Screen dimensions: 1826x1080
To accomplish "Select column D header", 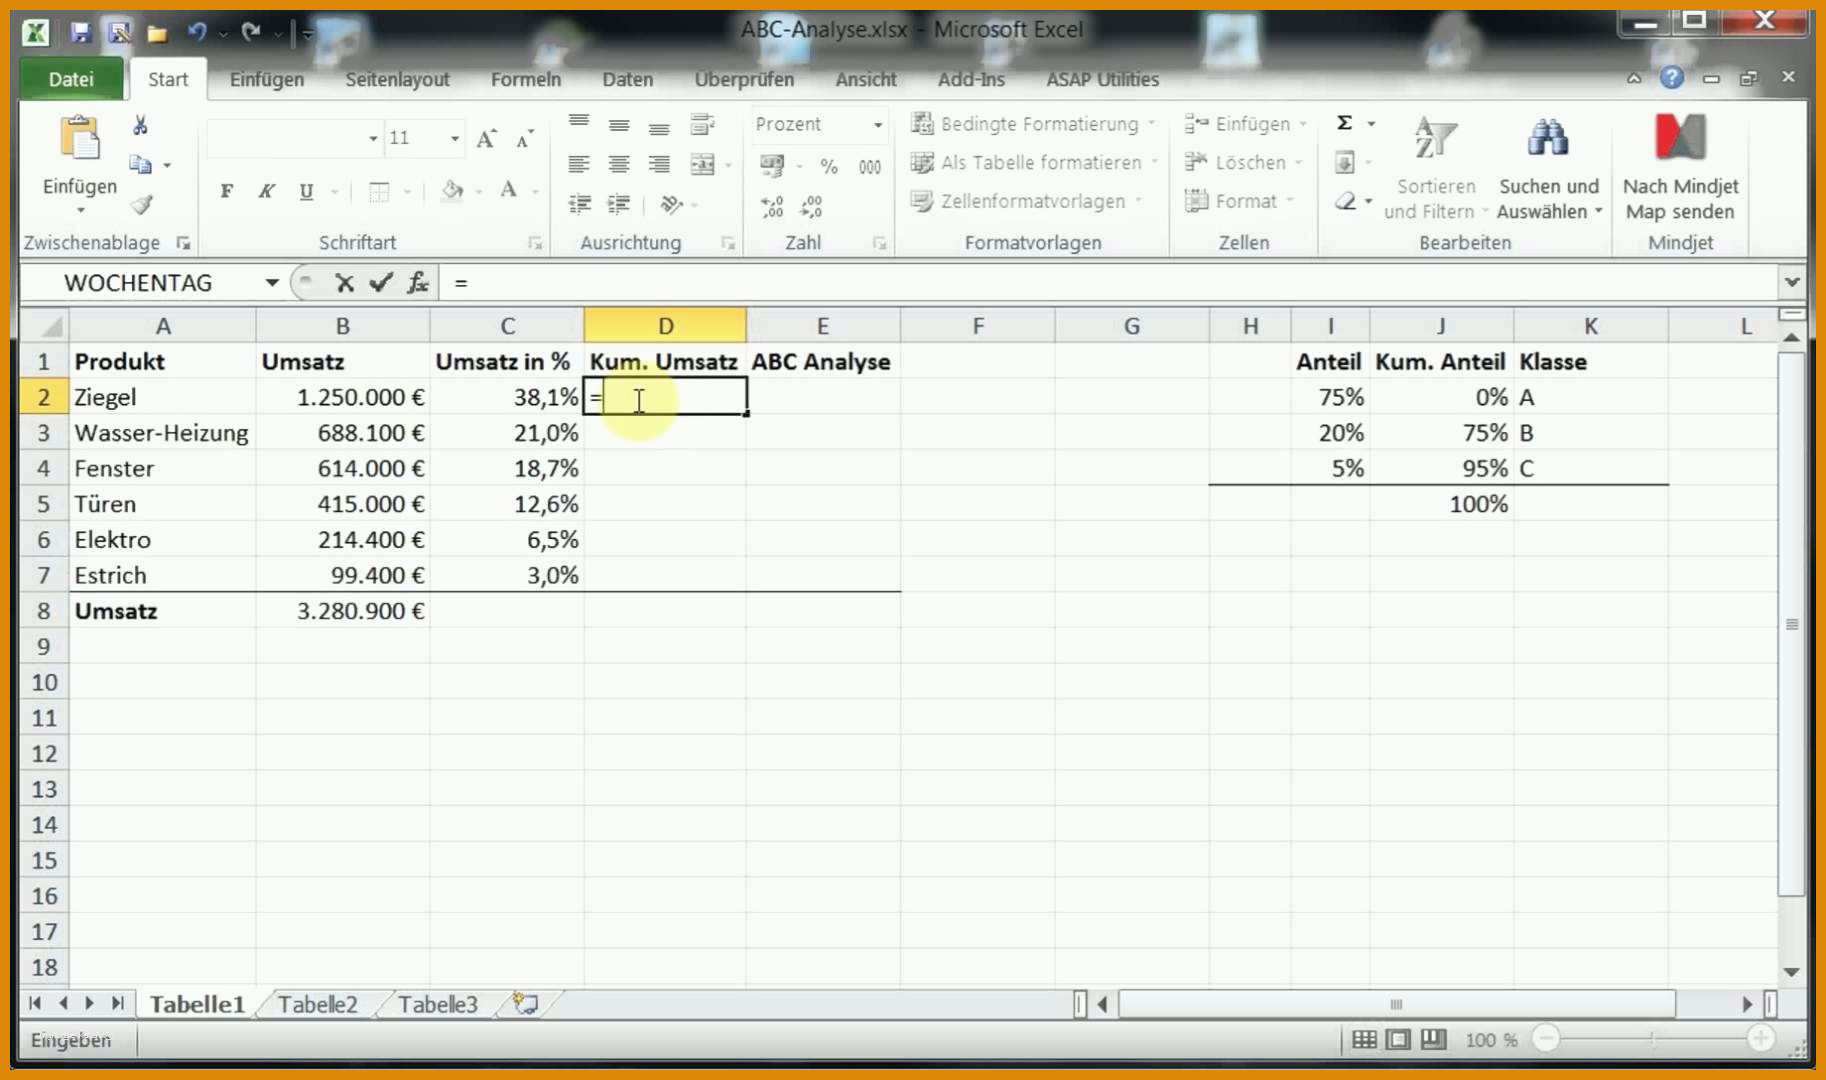I will [665, 326].
